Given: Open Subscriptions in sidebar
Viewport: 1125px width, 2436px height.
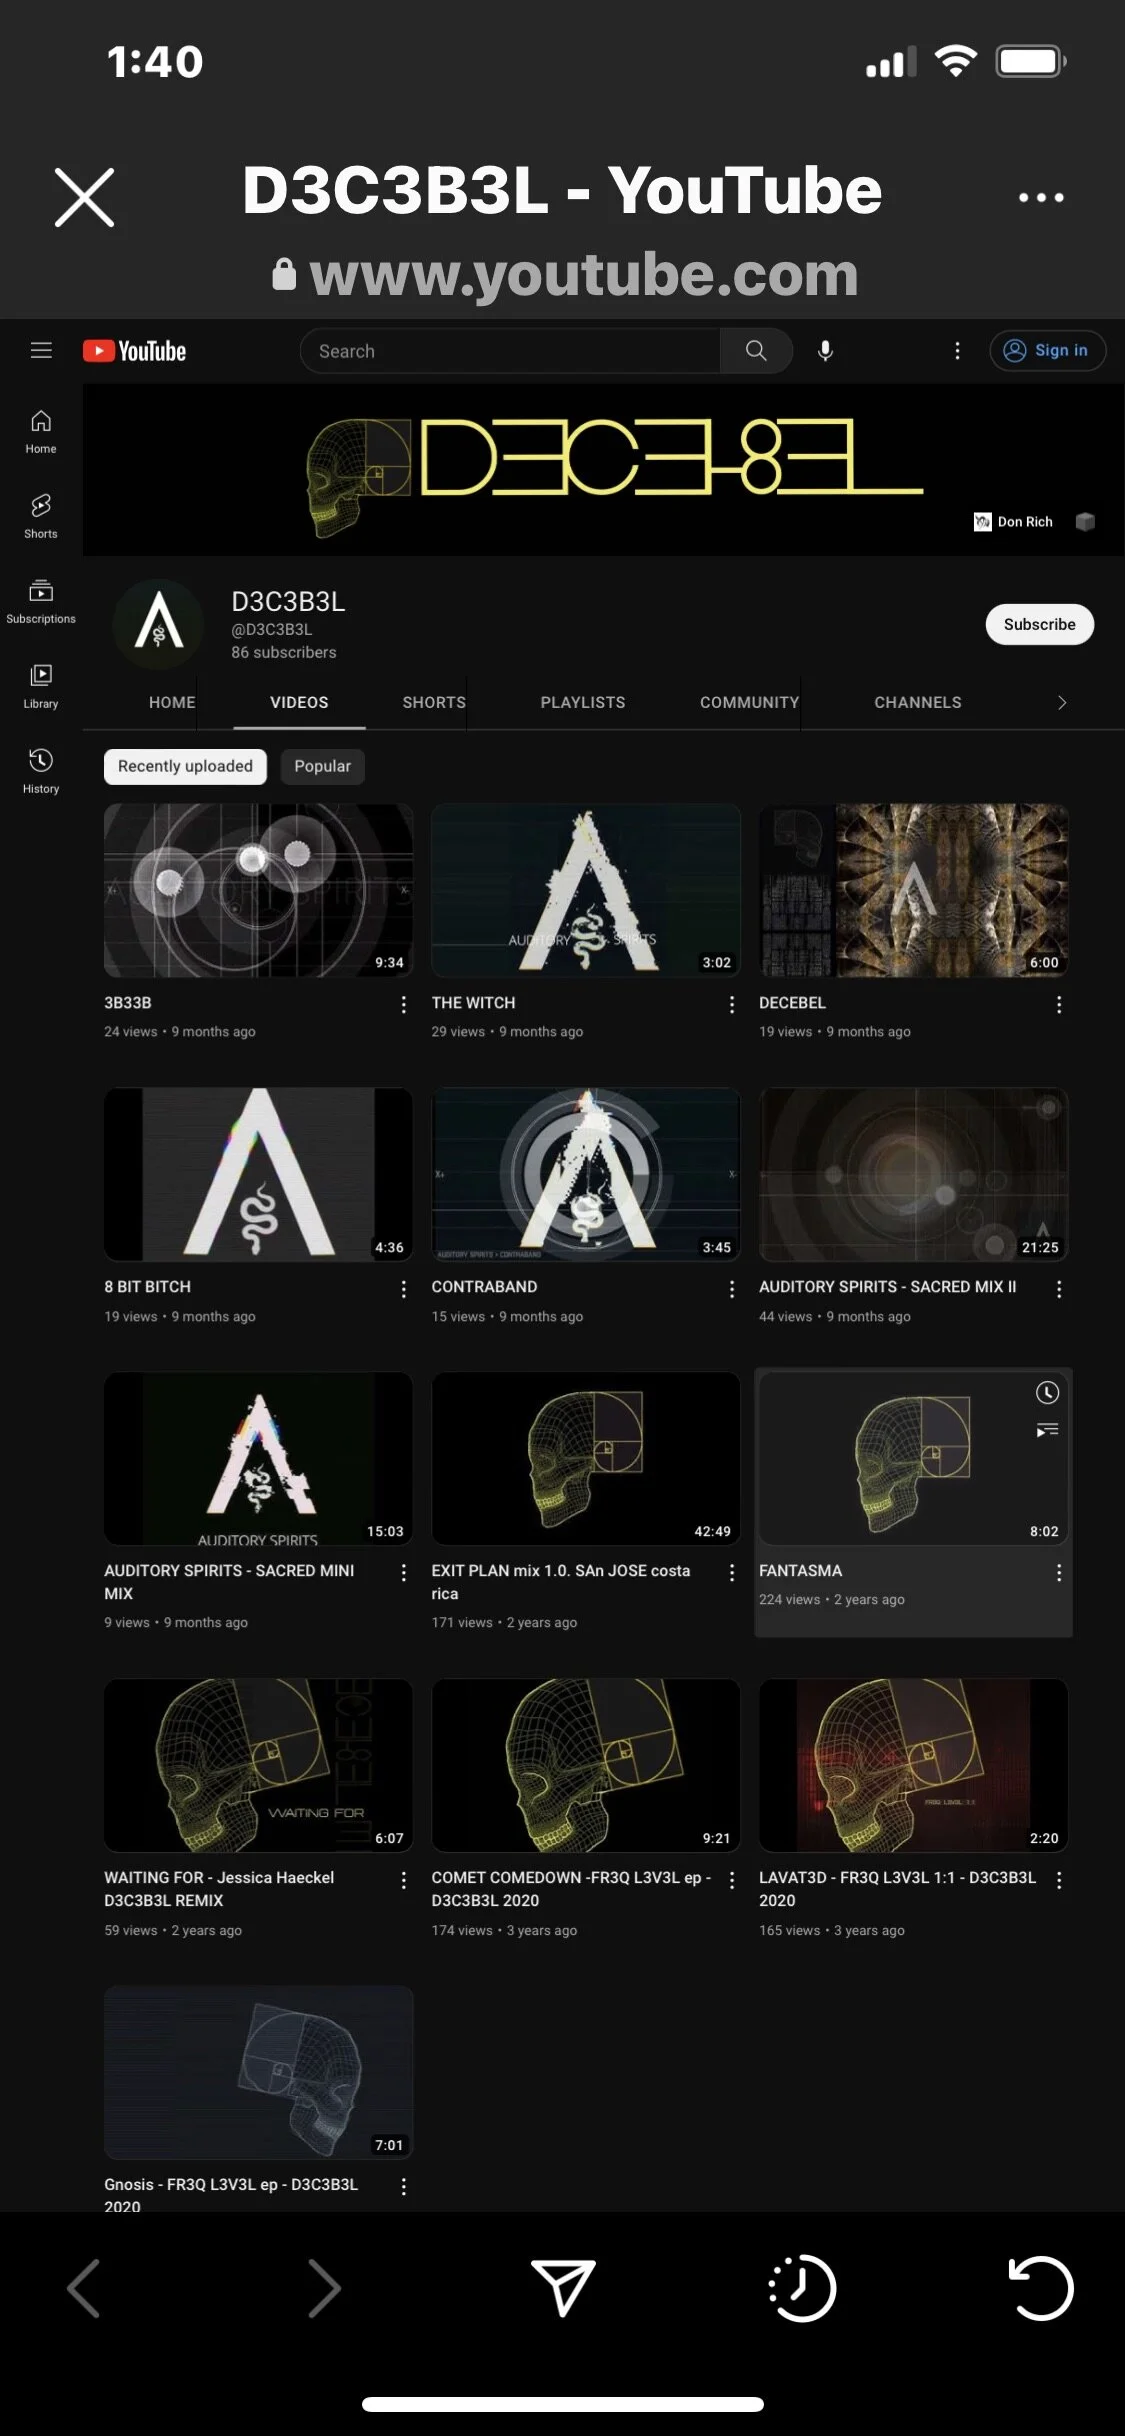Looking at the screenshot, I should [41, 602].
